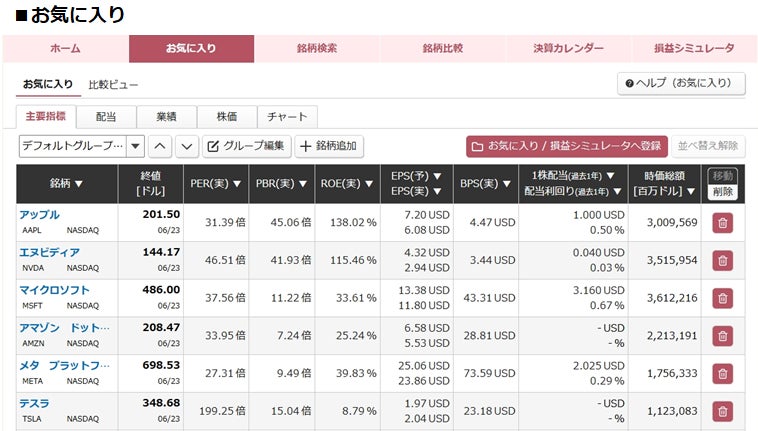Delete the アマゾン row with trash icon
The height and width of the screenshot is (431, 758).
722,336
